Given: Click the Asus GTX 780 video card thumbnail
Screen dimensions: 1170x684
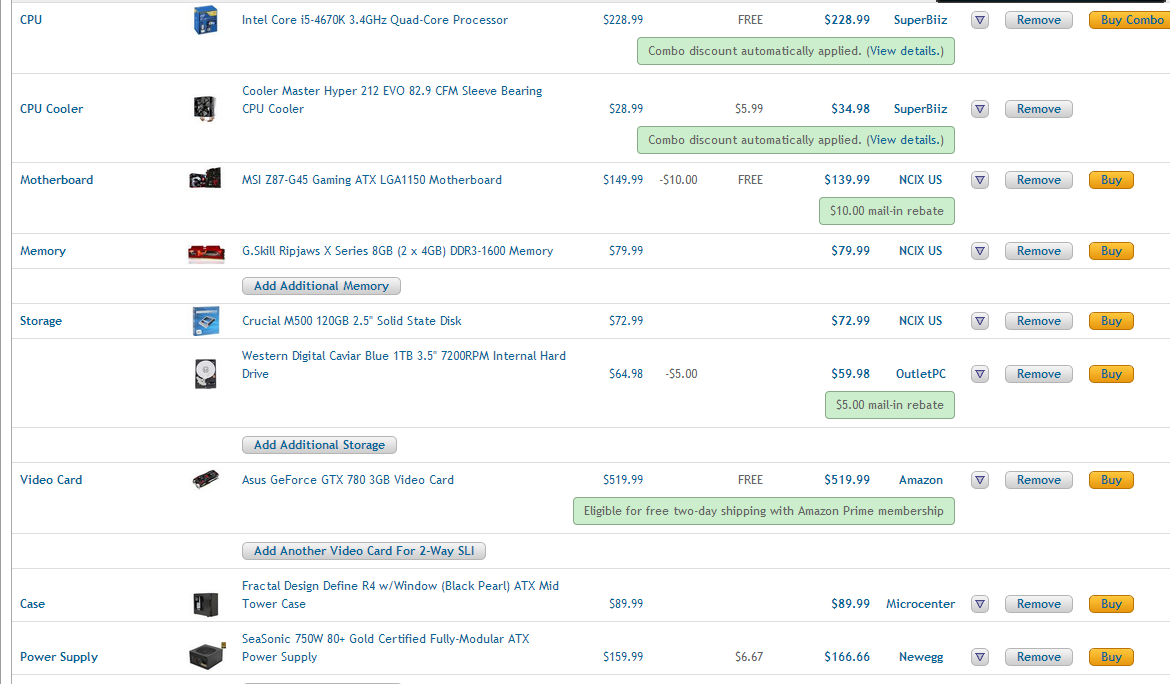Looking at the screenshot, I should [205, 479].
